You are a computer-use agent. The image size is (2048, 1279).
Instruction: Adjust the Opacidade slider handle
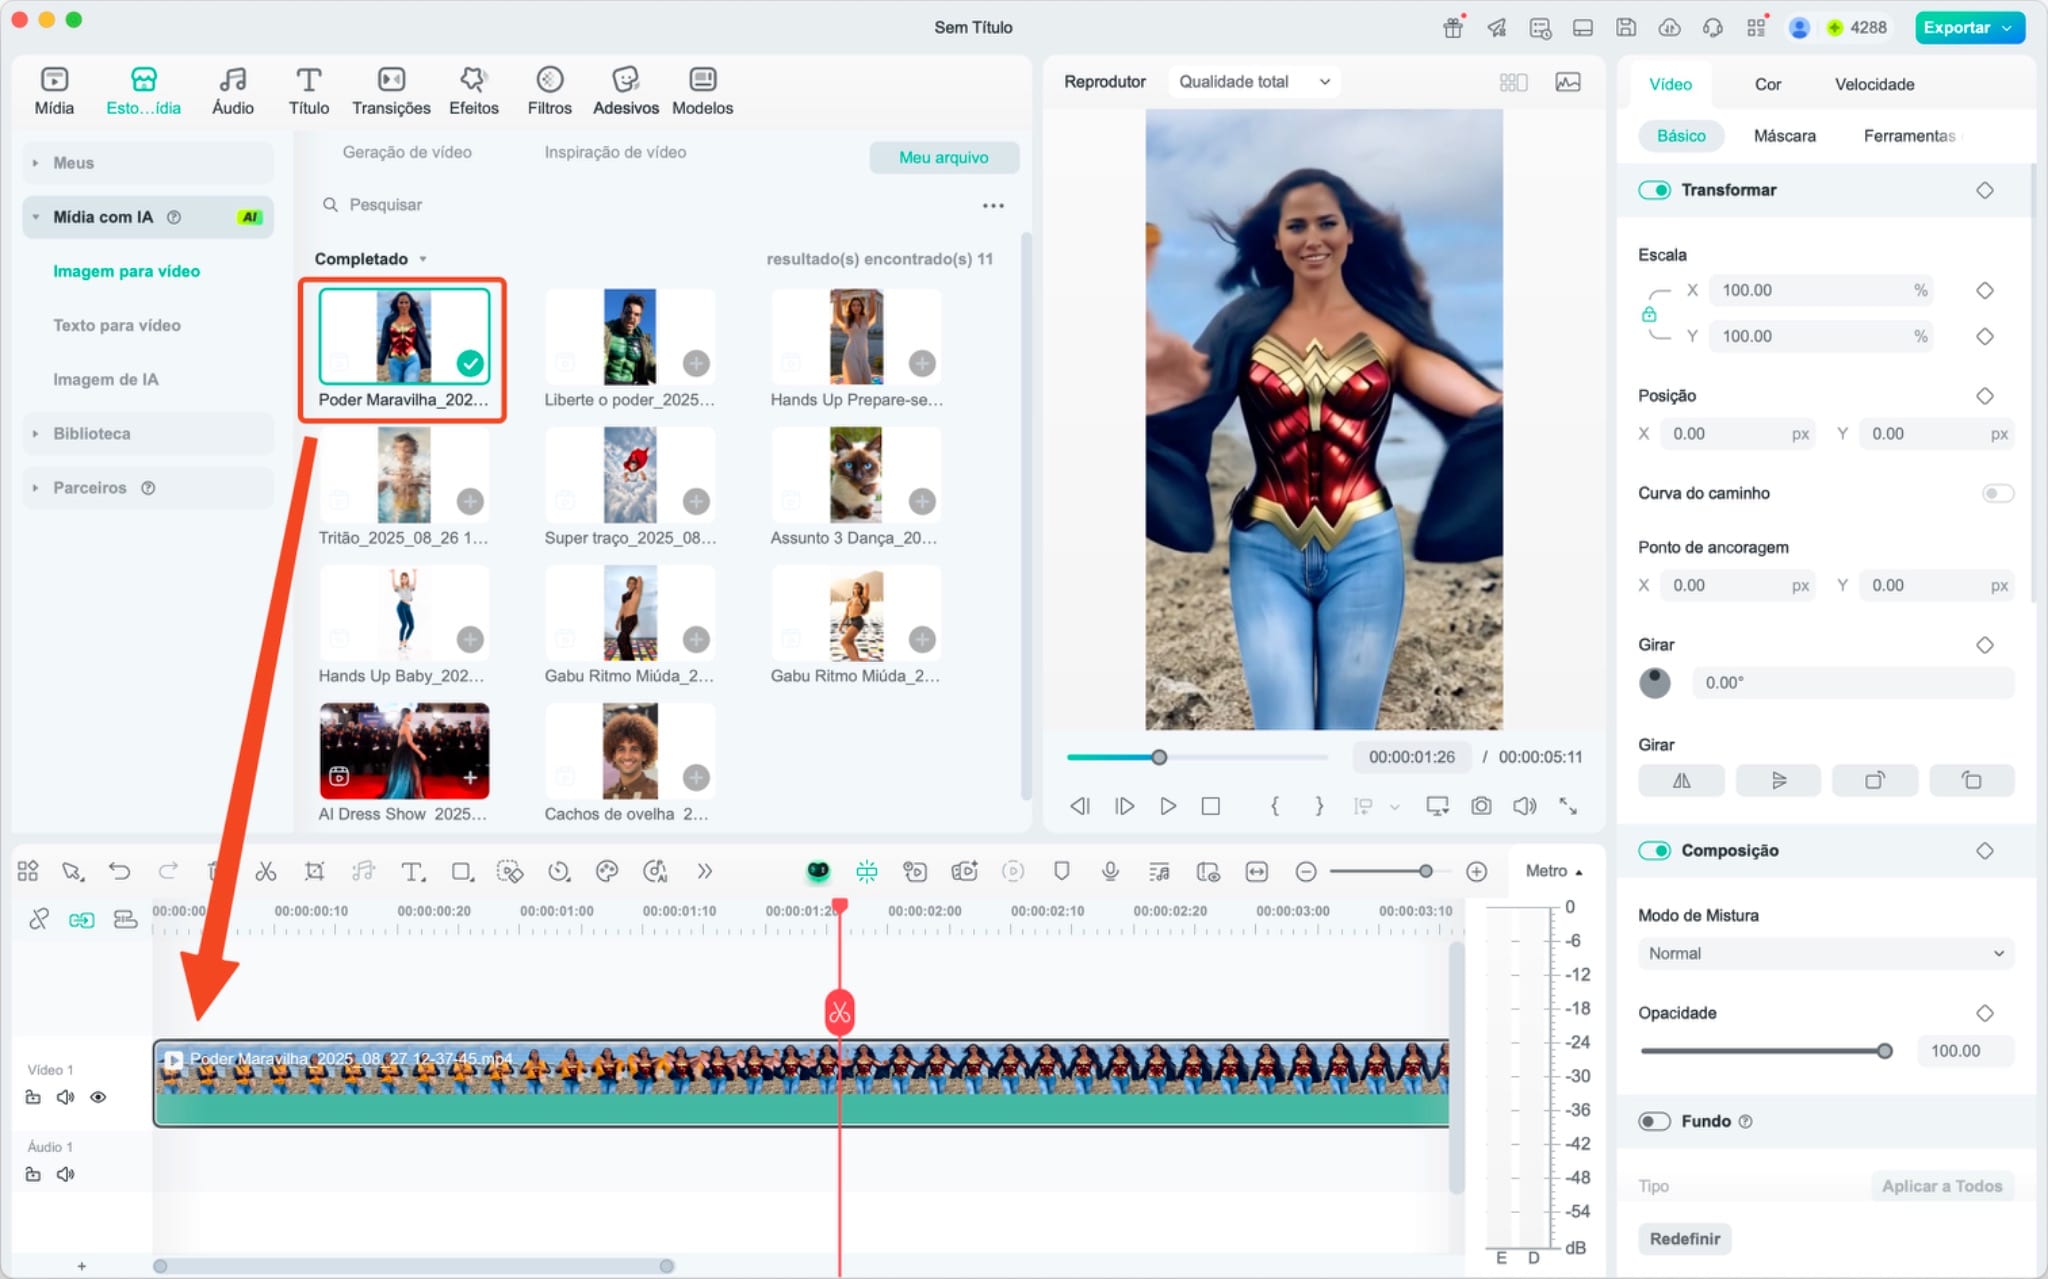1884,1051
